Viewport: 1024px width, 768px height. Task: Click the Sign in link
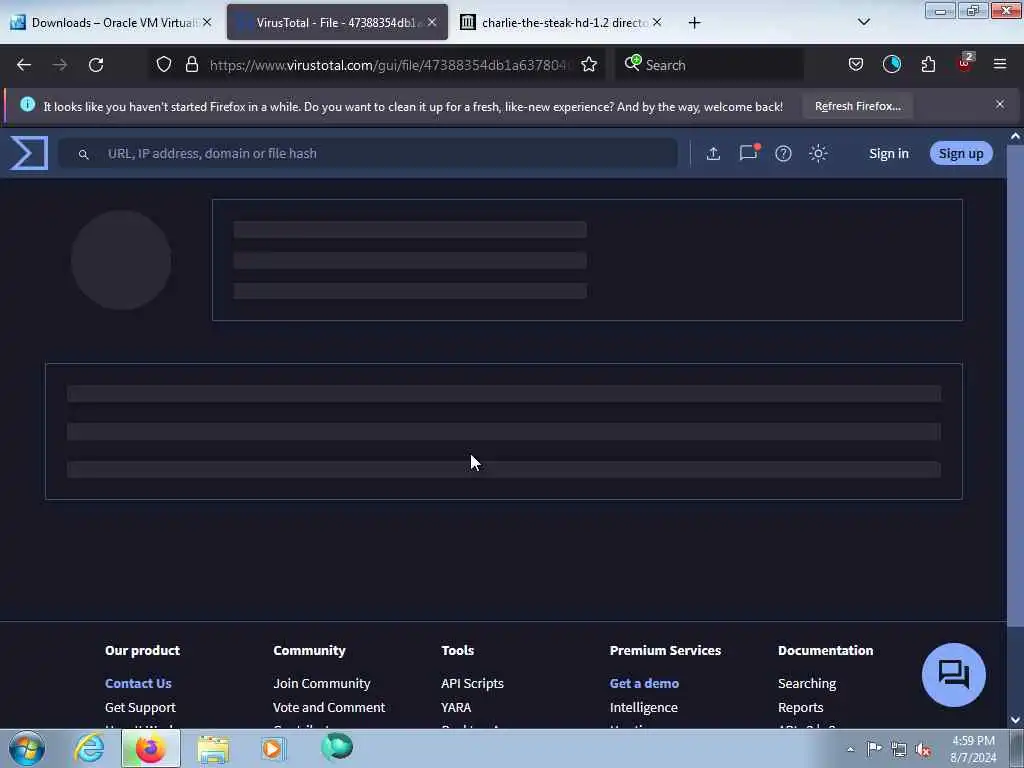point(889,153)
